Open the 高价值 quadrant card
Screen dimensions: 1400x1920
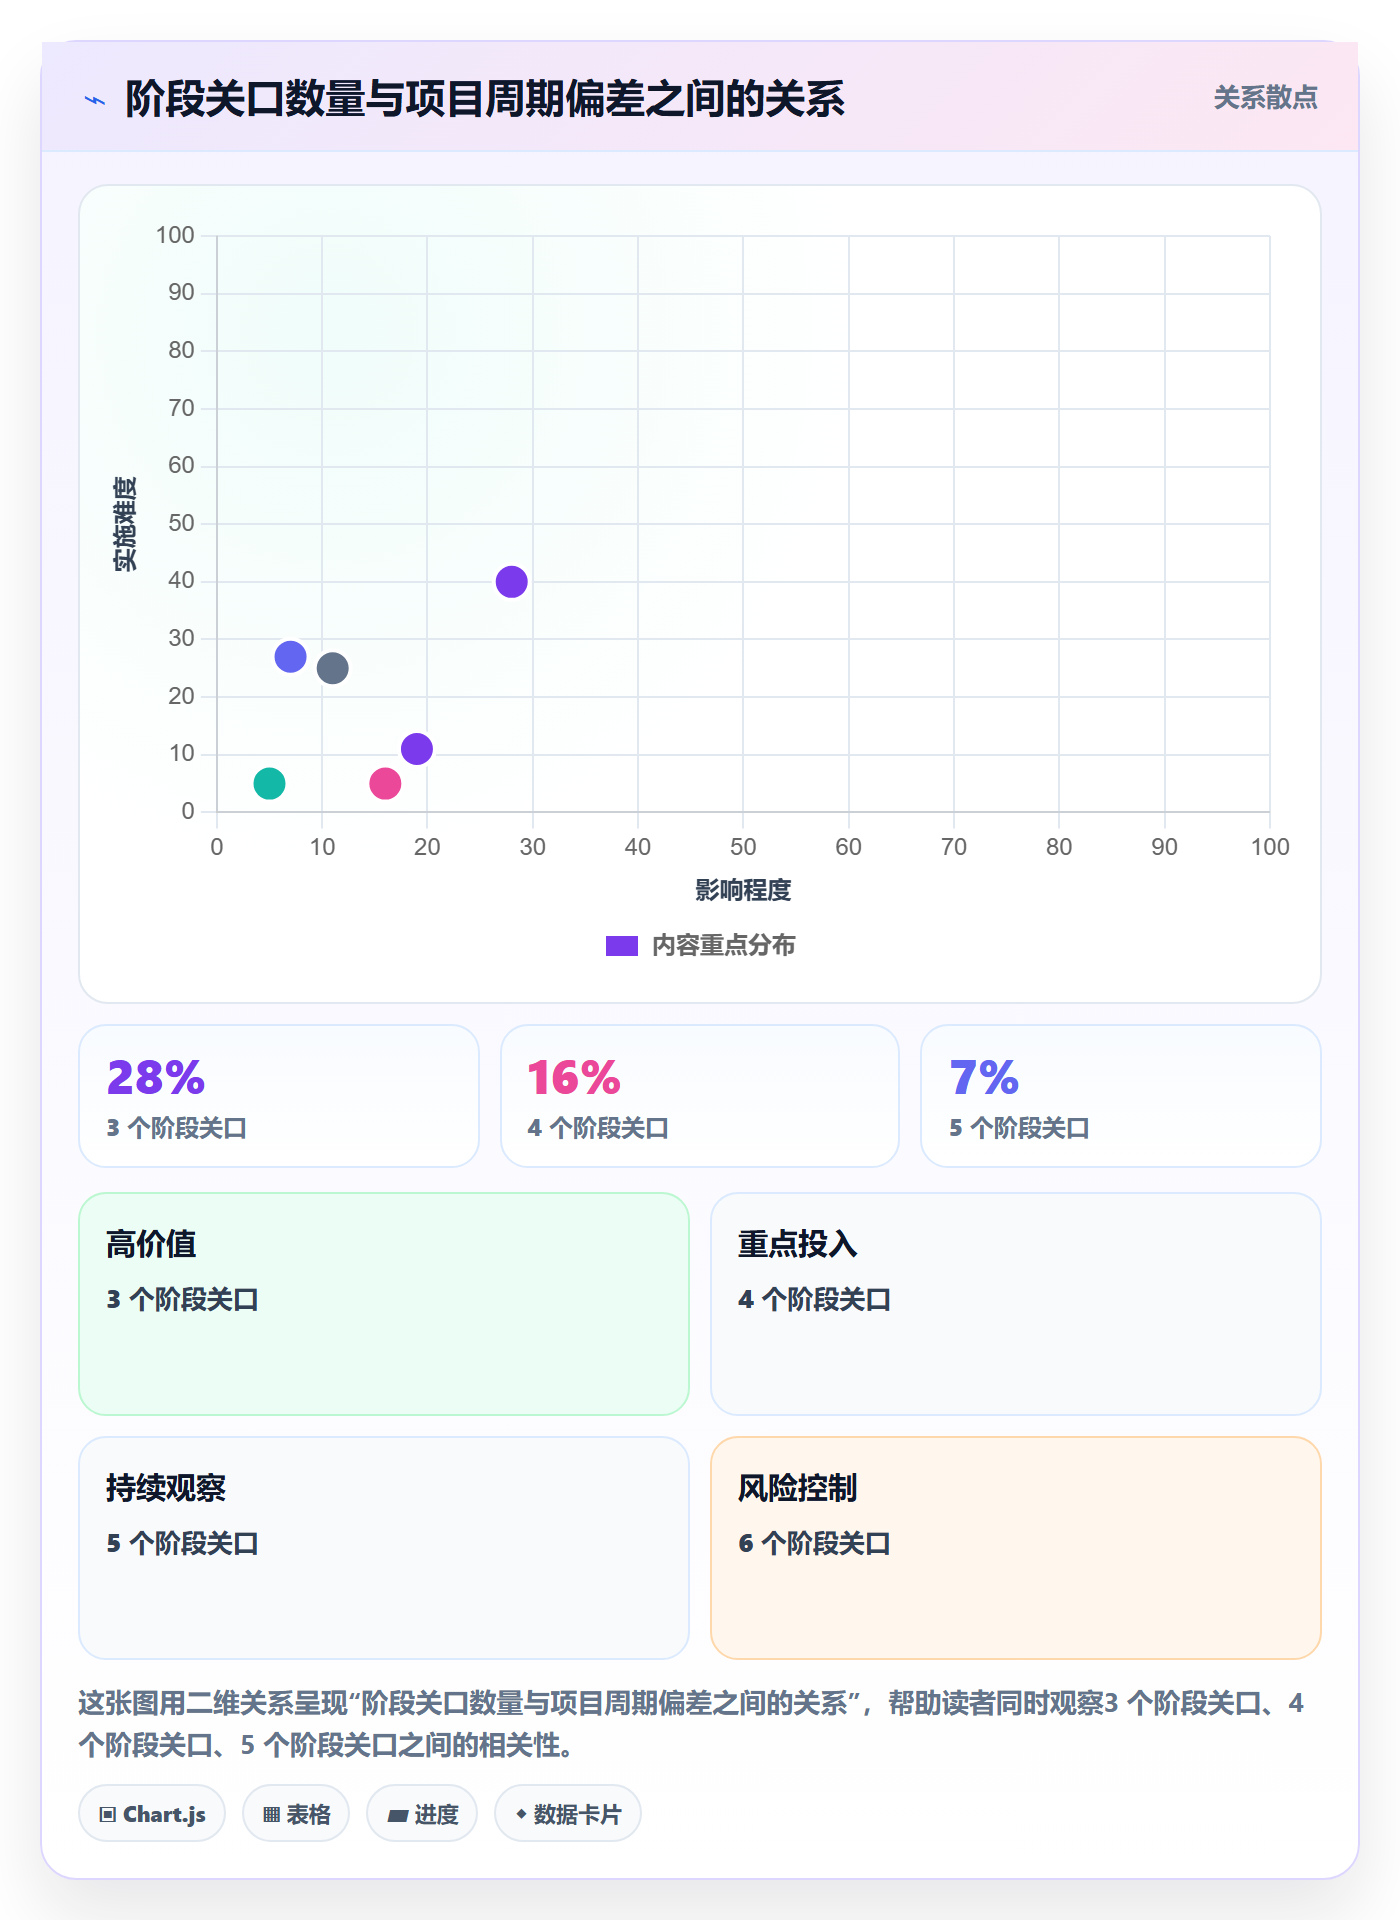(384, 1304)
